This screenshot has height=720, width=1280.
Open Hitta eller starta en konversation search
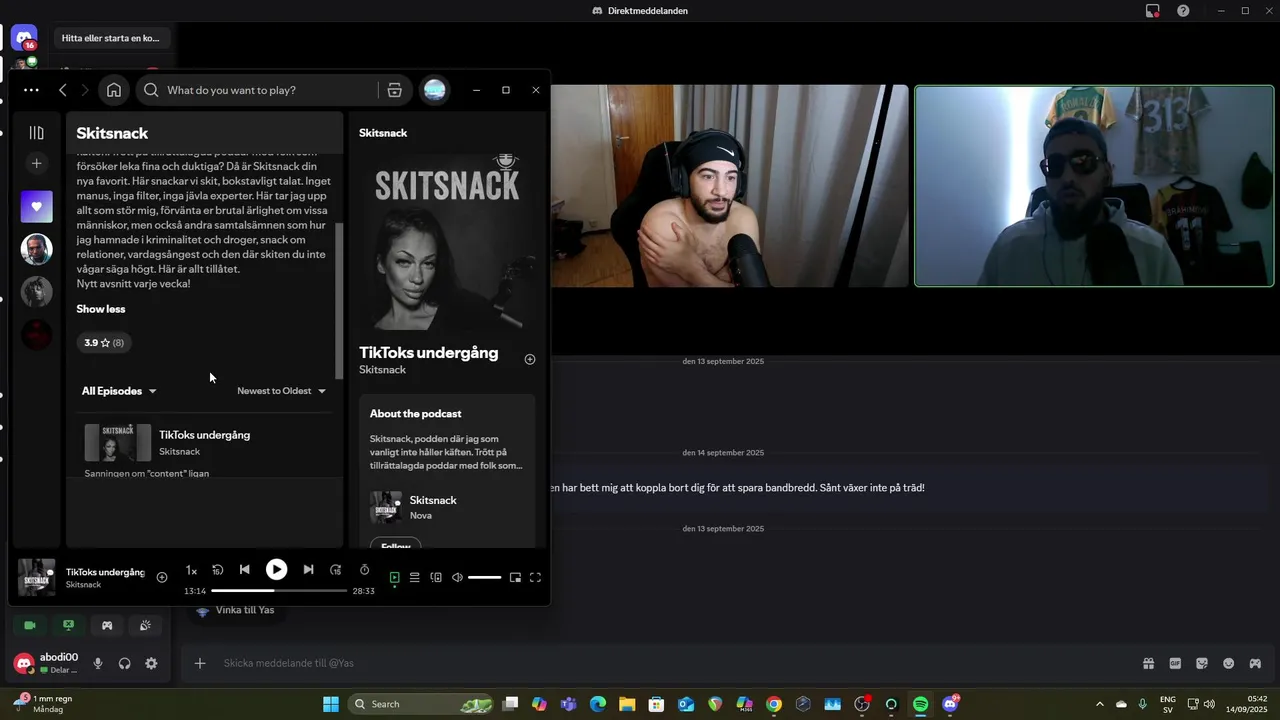point(110,38)
